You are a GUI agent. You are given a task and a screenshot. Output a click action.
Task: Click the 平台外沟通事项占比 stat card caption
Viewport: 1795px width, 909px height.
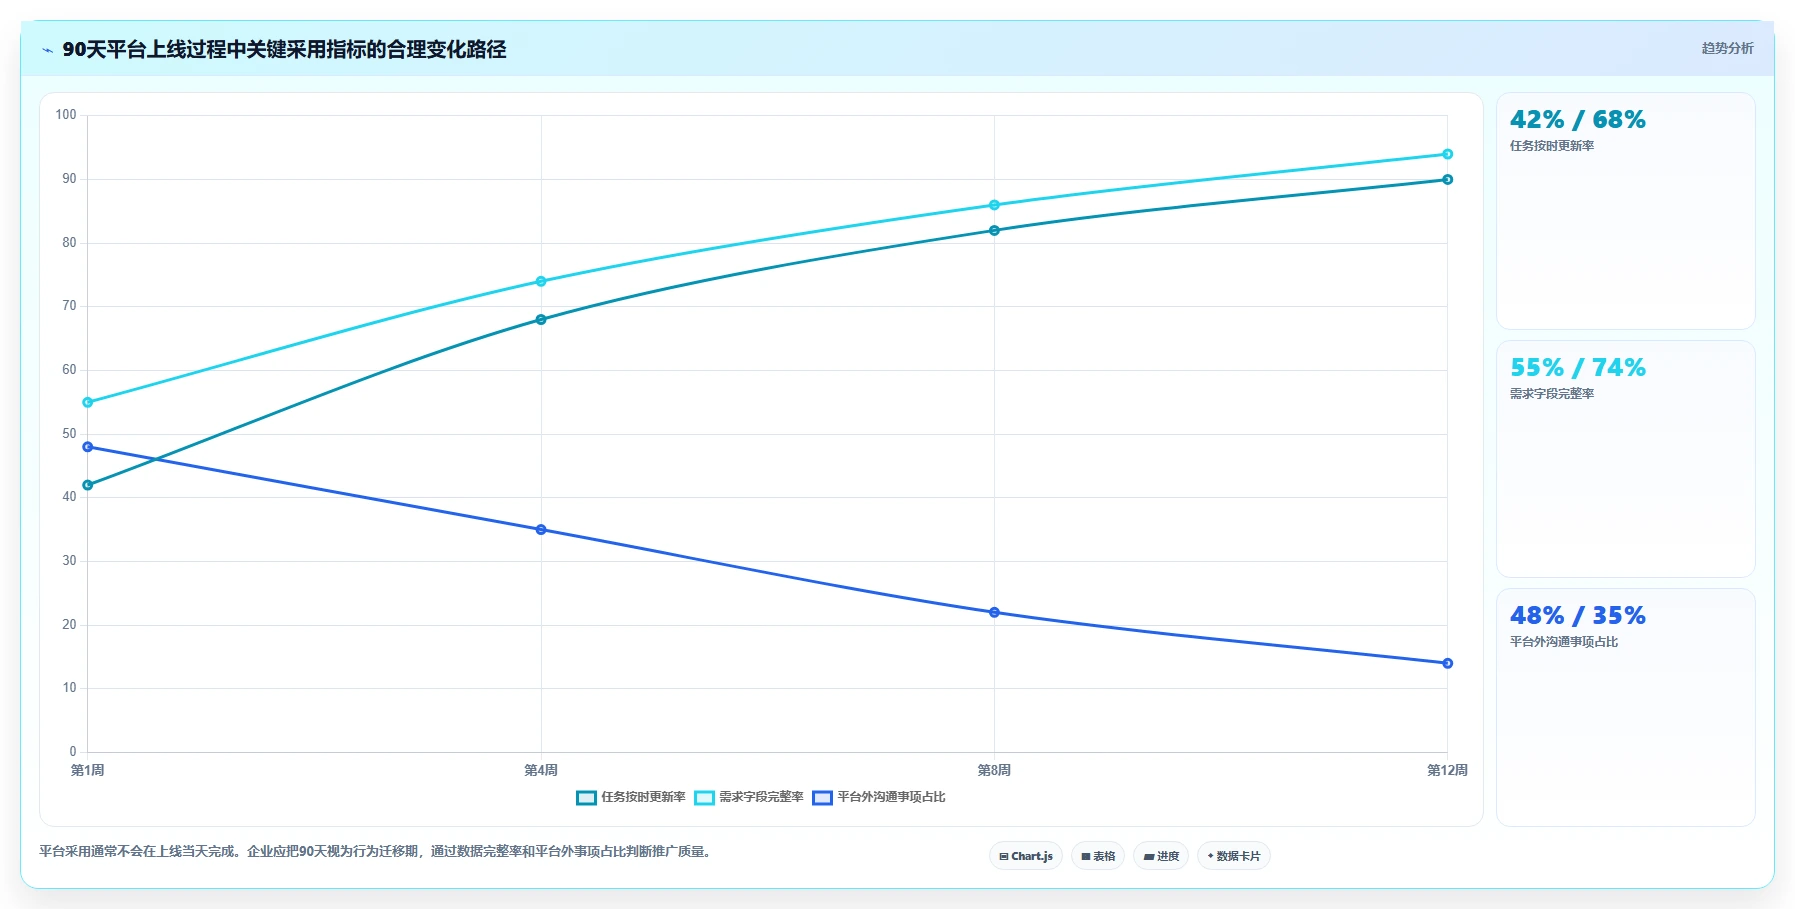pos(1564,642)
